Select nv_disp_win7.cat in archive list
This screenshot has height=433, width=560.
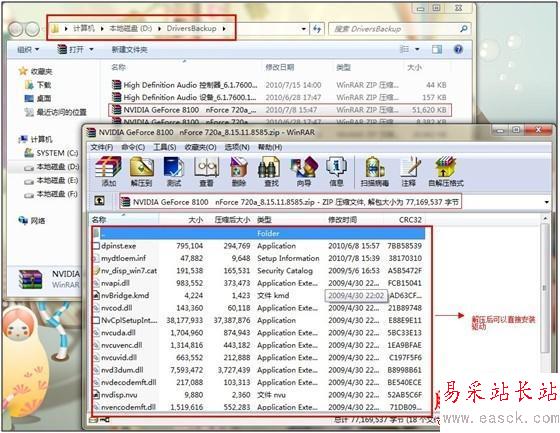[259, 271]
